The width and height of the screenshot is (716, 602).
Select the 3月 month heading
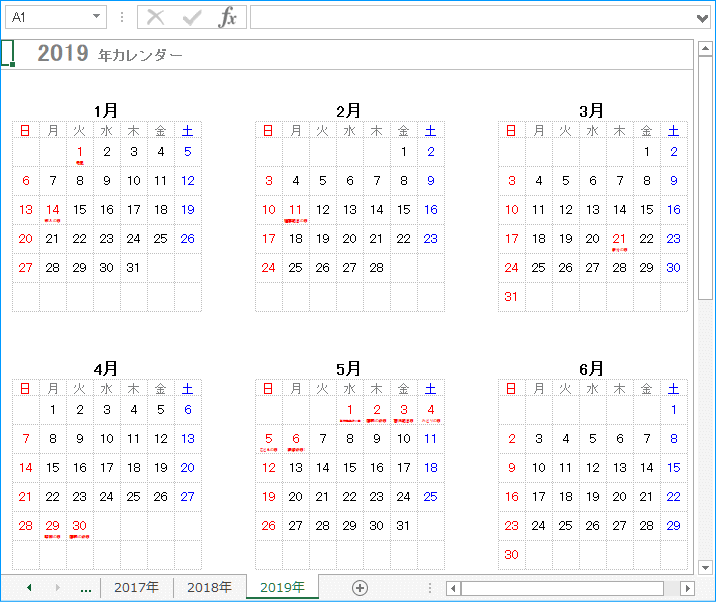[592, 111]
